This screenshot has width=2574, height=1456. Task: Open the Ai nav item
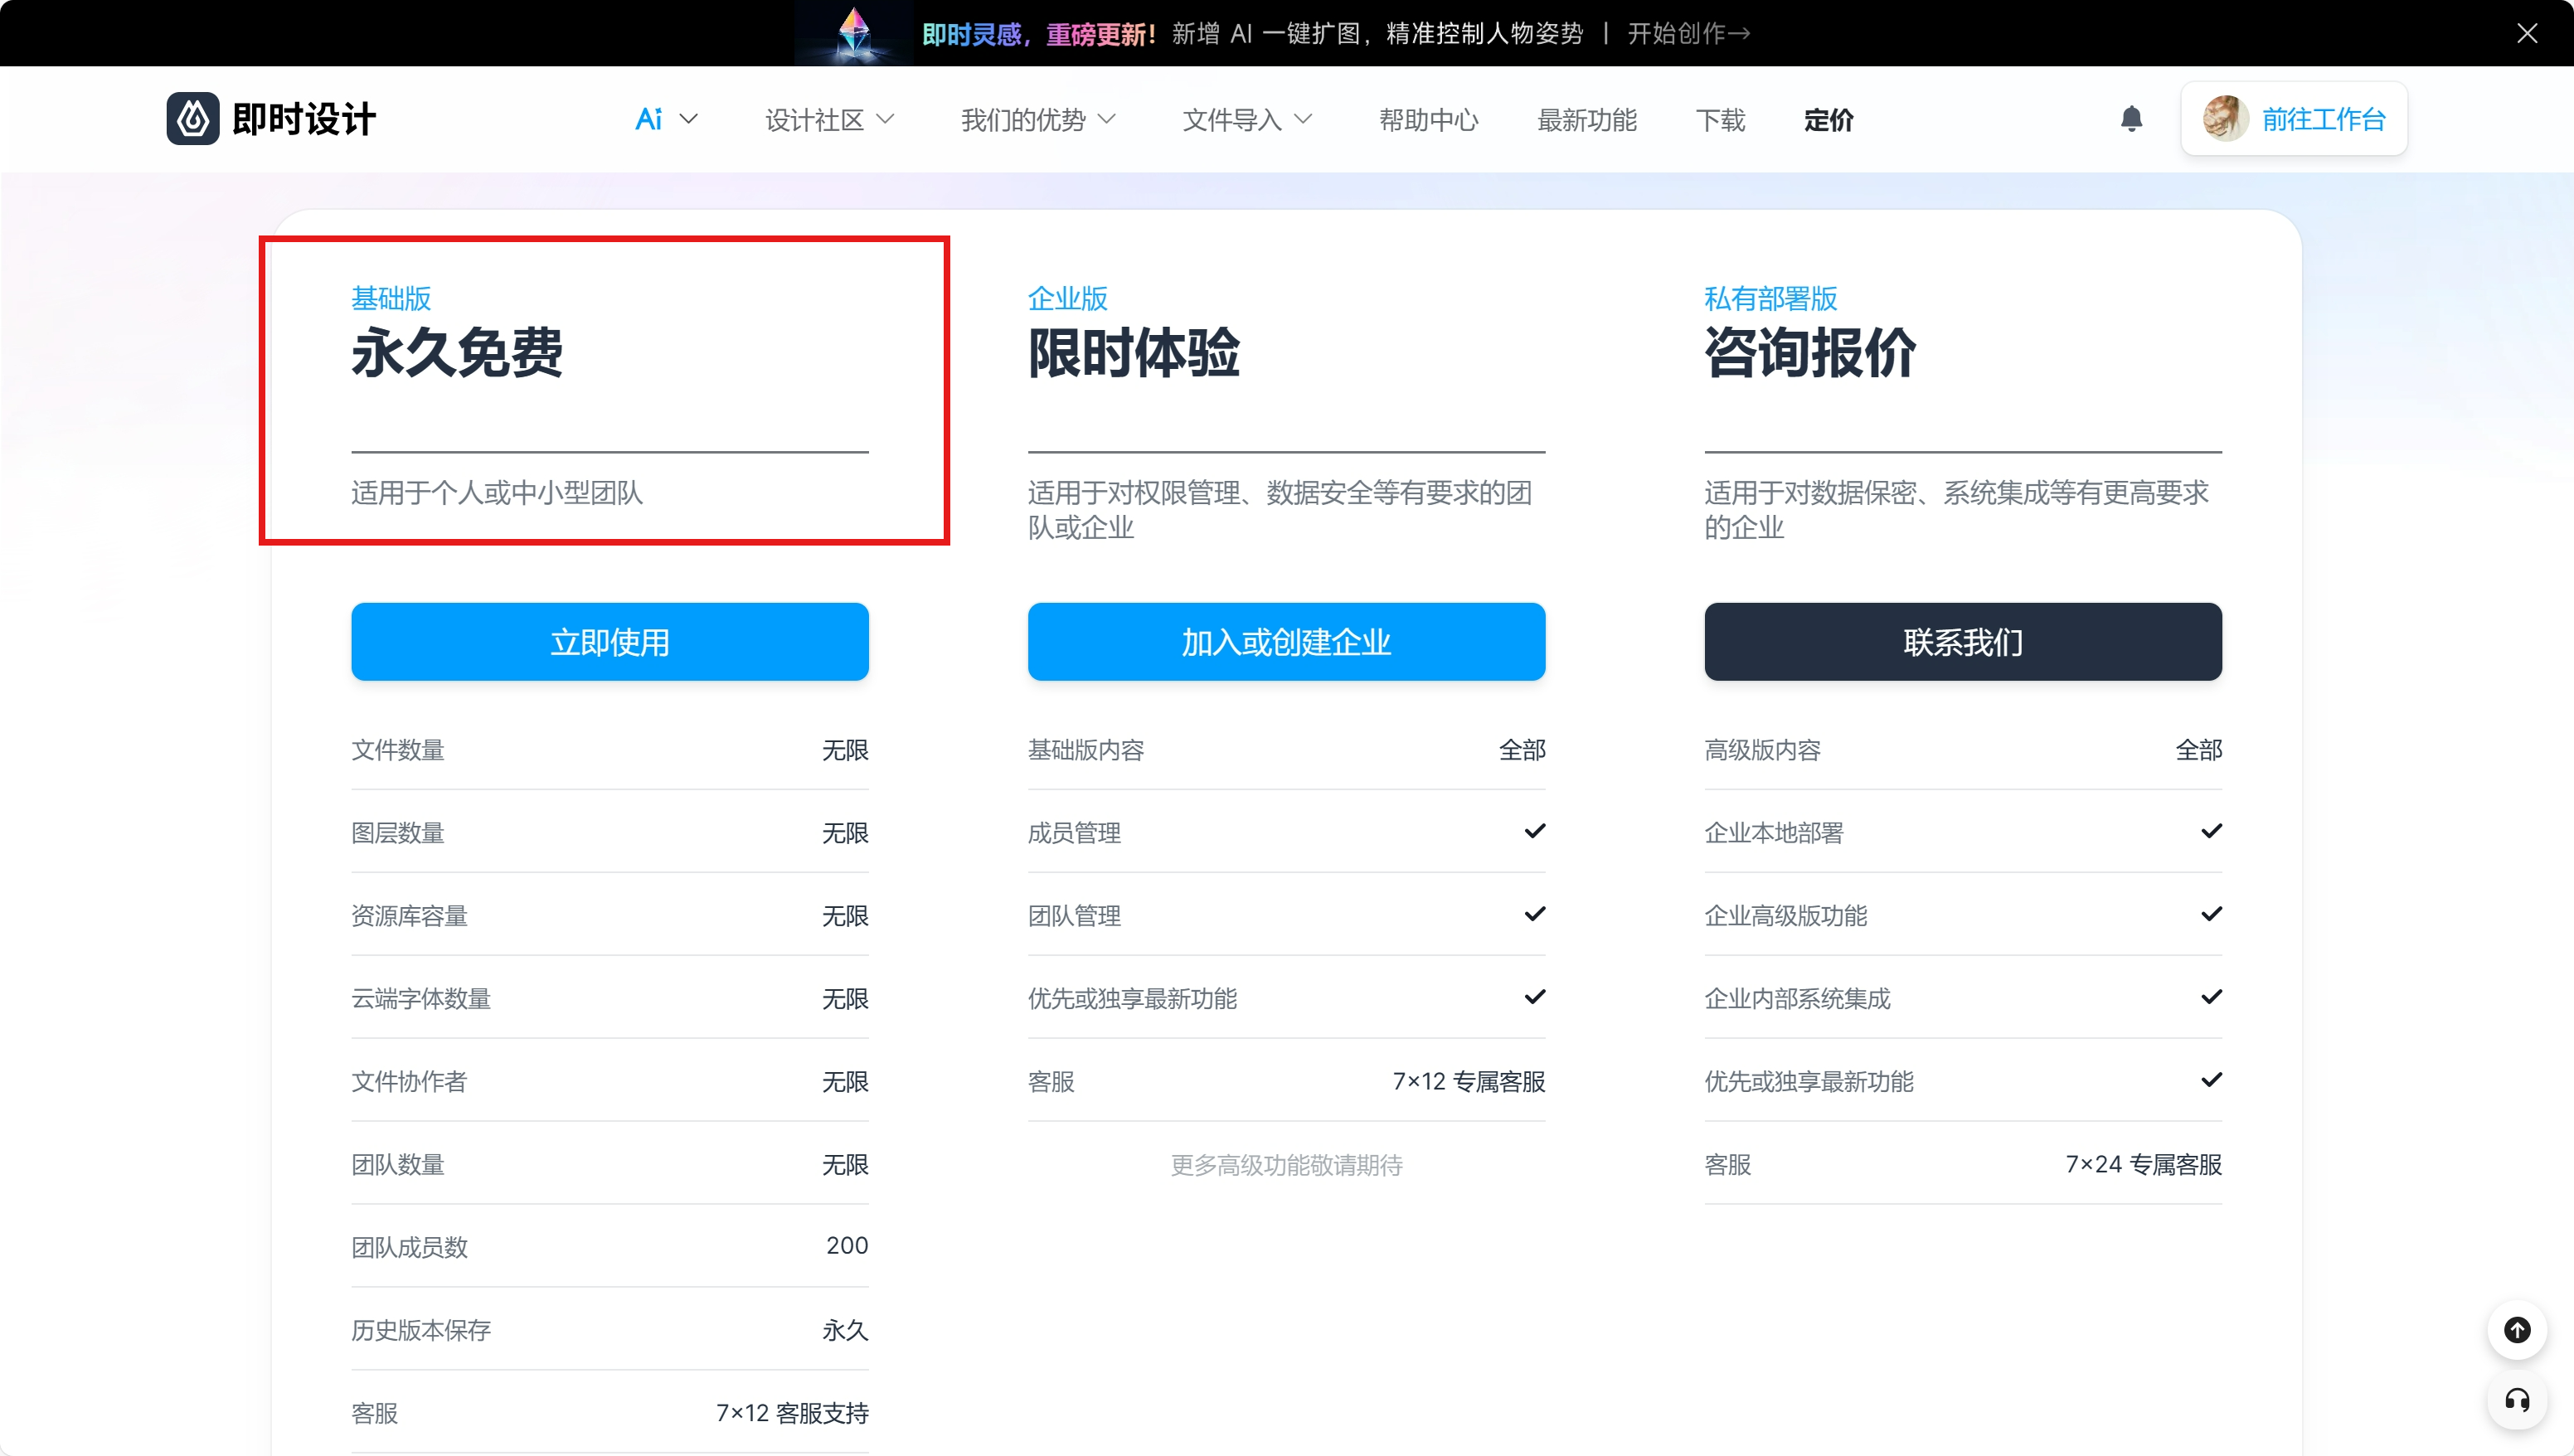coord(649,119)
